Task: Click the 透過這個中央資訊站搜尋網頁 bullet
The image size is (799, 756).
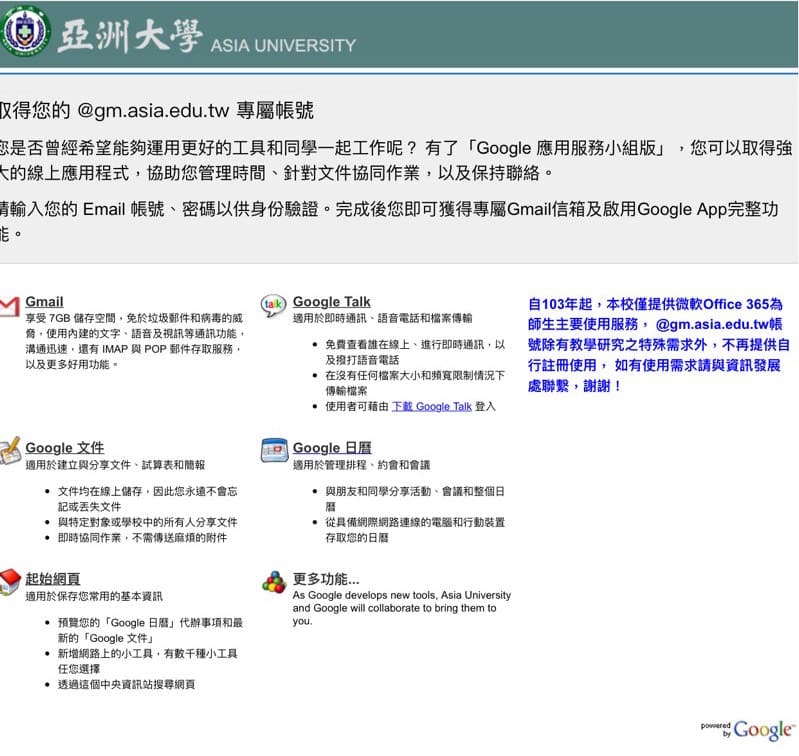Action: (x=126, y=684)
